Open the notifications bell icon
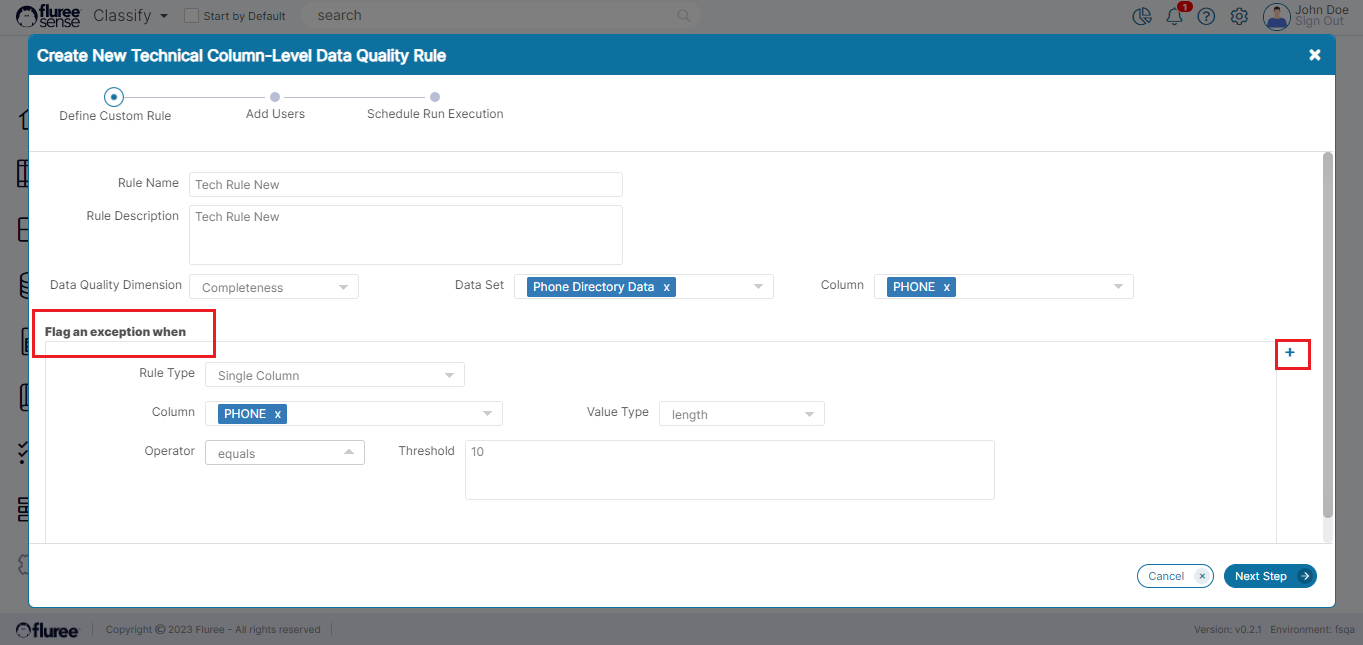 [x=1175, y=16]
